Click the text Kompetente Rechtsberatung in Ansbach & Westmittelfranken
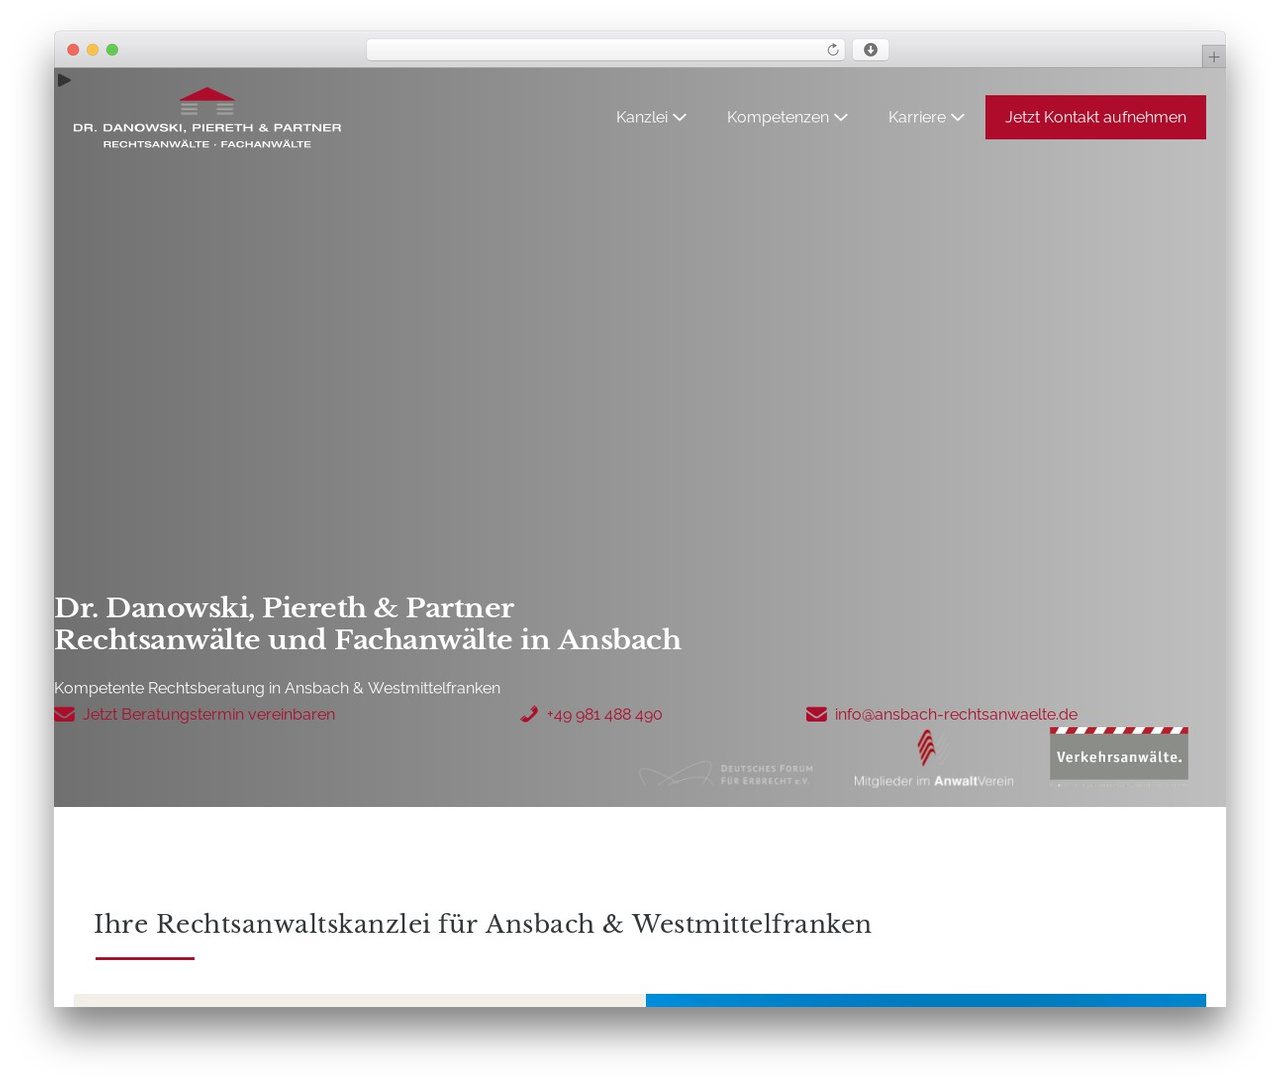The image size is (1280, 1084). pos(277,688)
